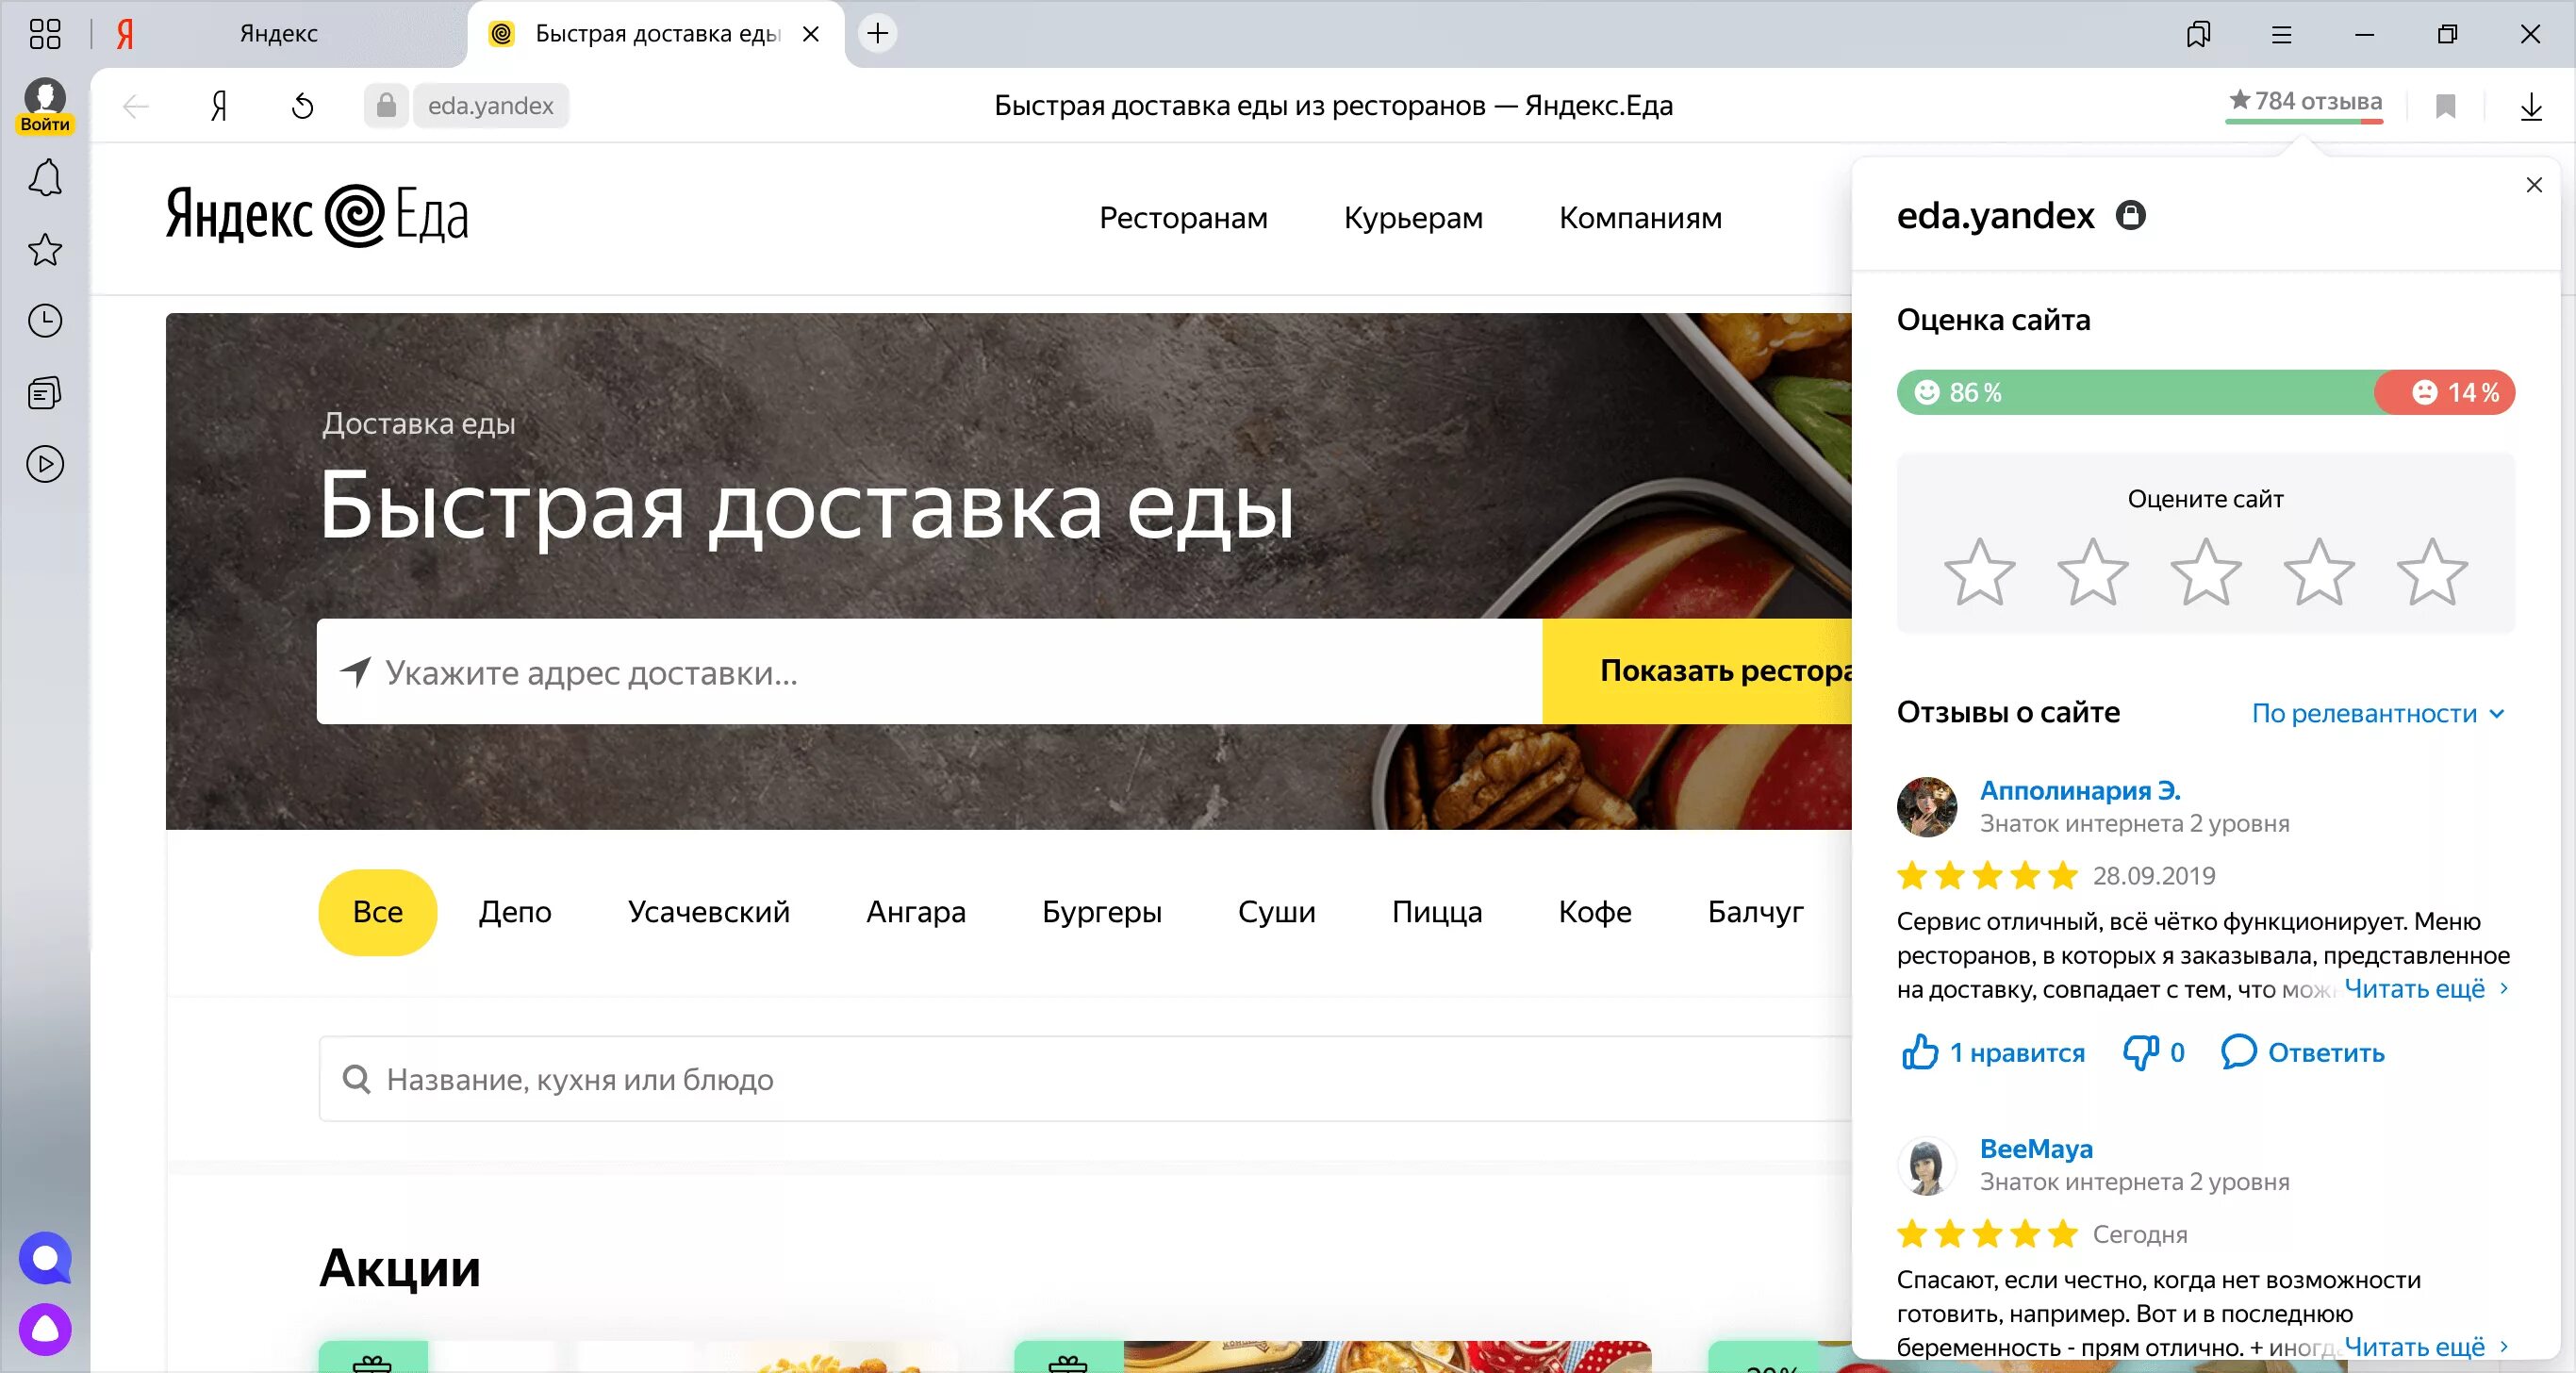The image size is (2576, 1373).
Task: Dislike Апполинария's review with thumbs down
Action: (x=2140, y=1052)
